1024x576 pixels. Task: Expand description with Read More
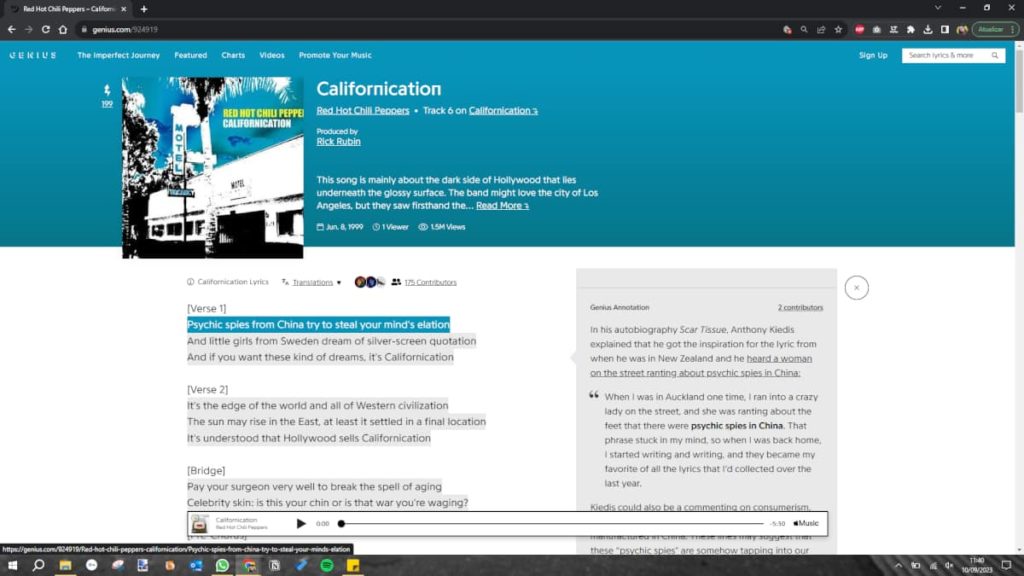(x=502, y=206)
